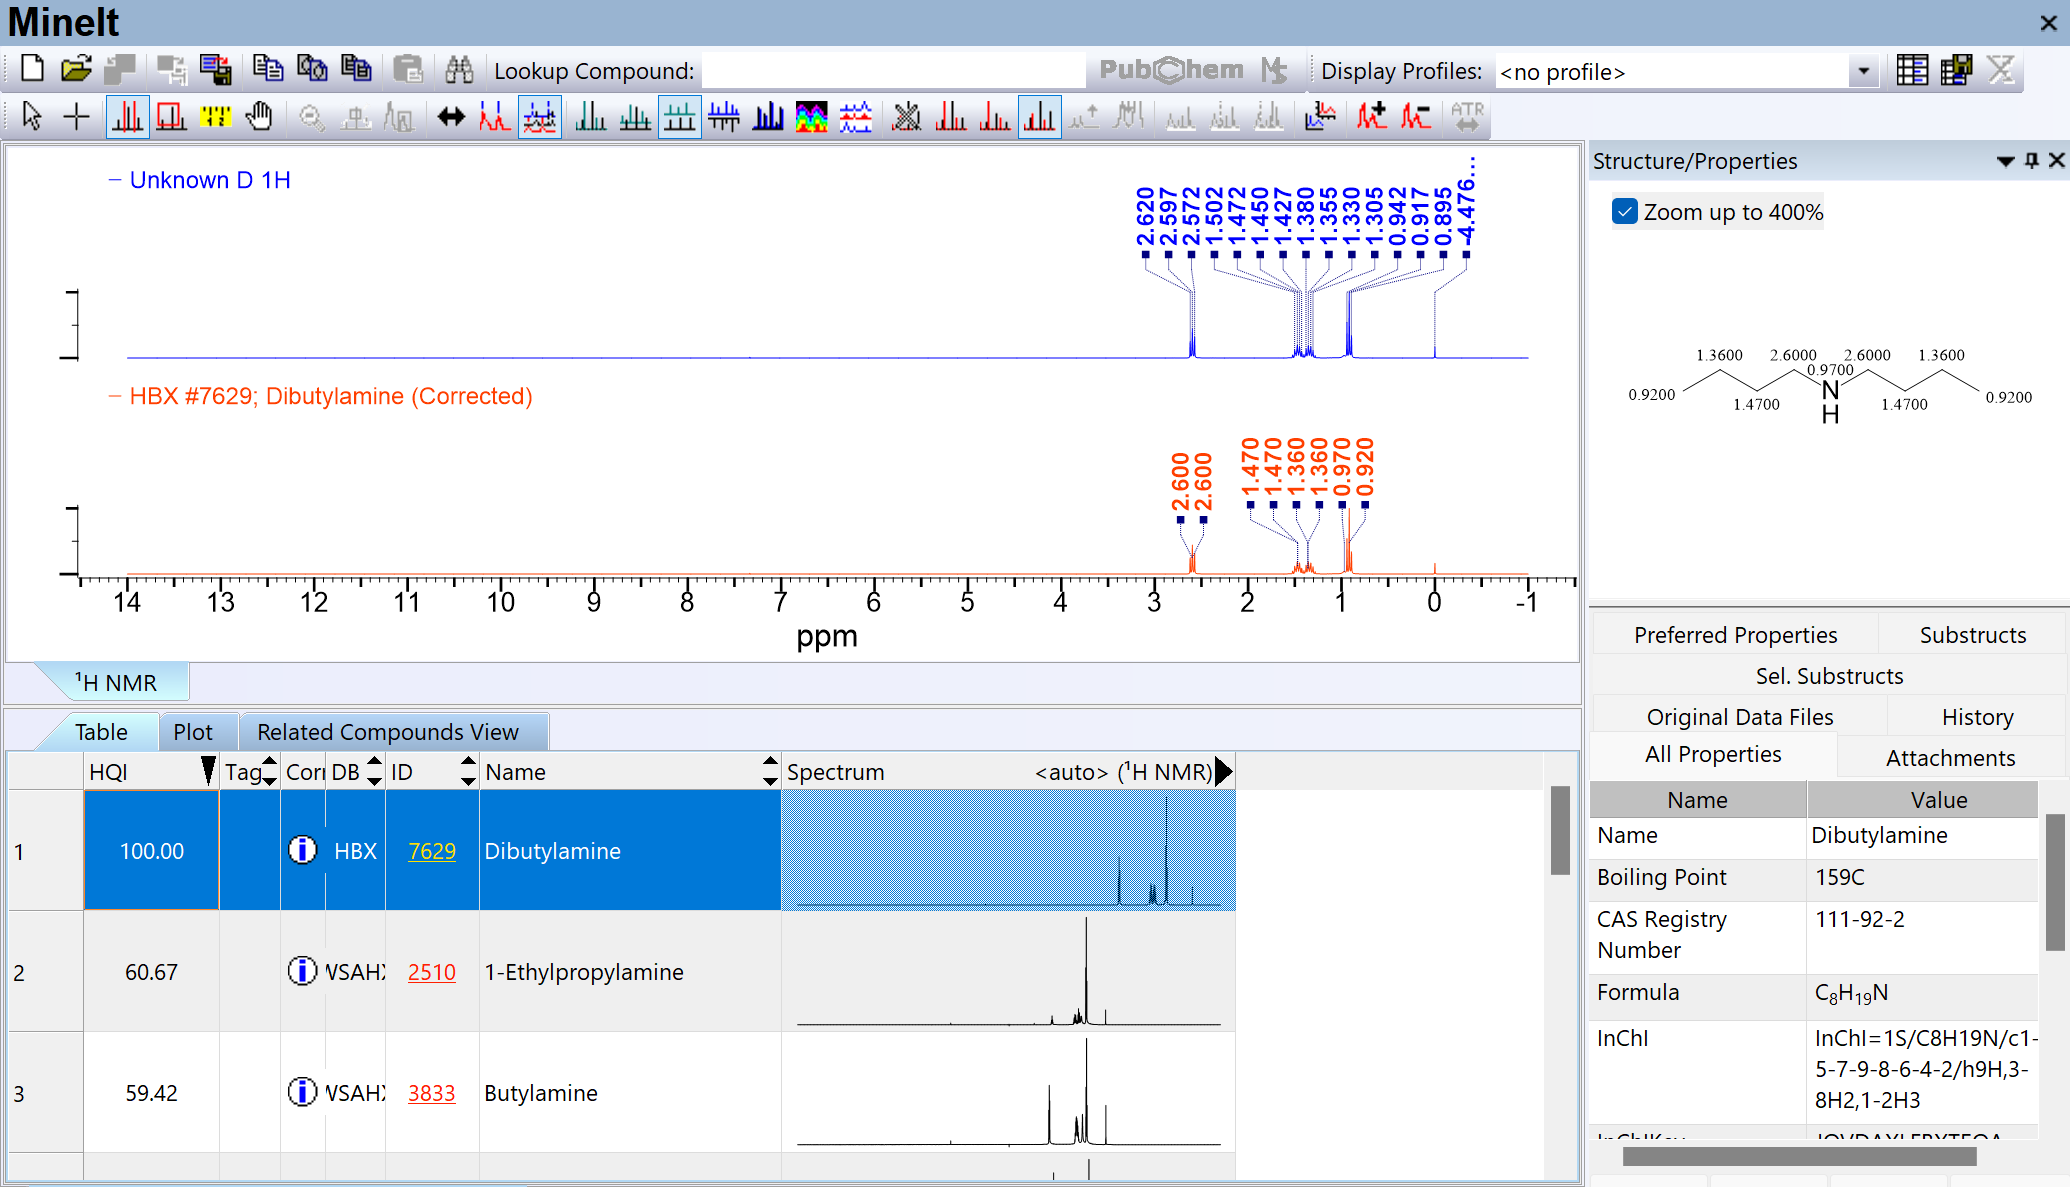Click the yellow ruler measurement icon
This screenshot has height=1187, width=2070.
pos(215,117)
